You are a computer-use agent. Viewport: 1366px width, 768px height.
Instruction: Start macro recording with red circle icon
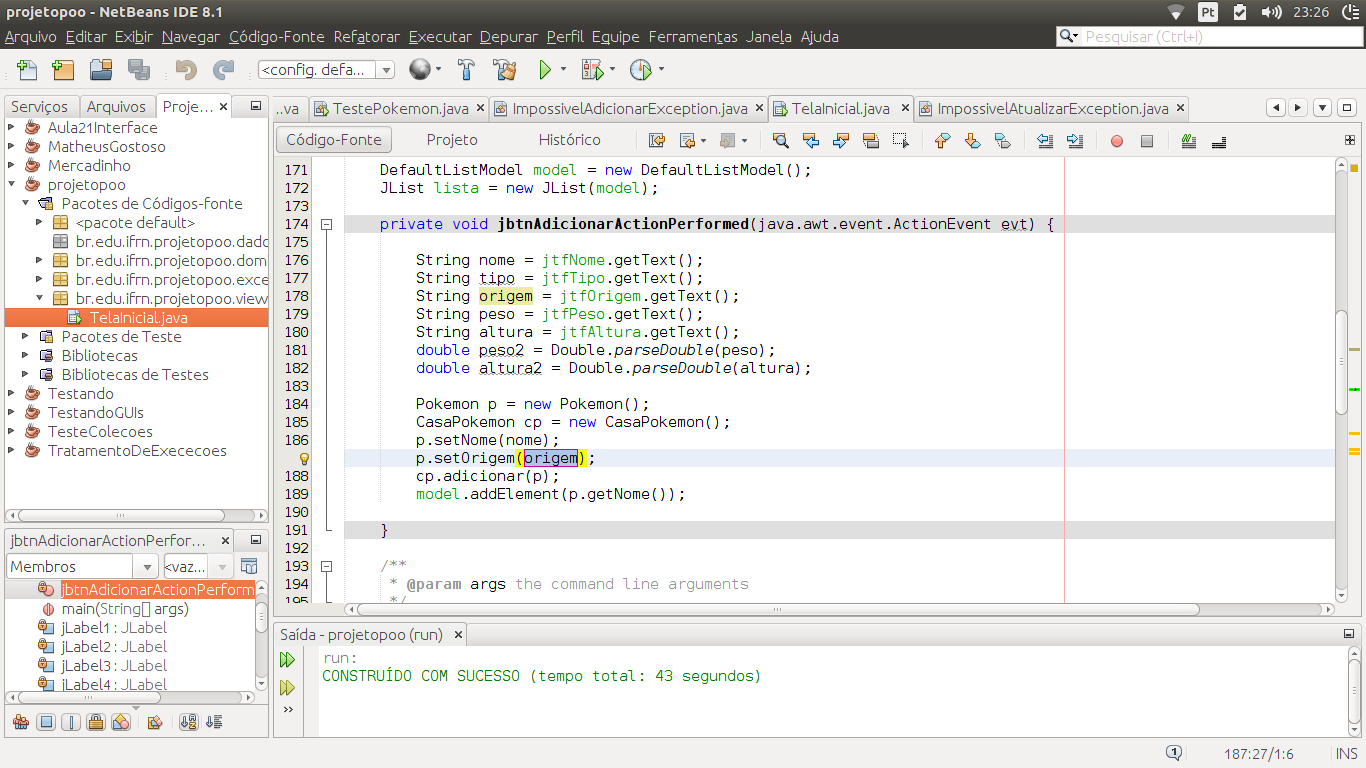(1117, 141)
